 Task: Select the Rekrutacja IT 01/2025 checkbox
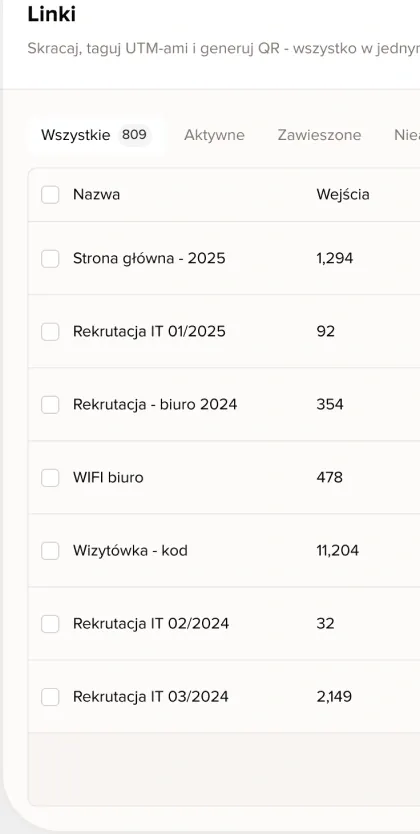click(x=50, y=332)
